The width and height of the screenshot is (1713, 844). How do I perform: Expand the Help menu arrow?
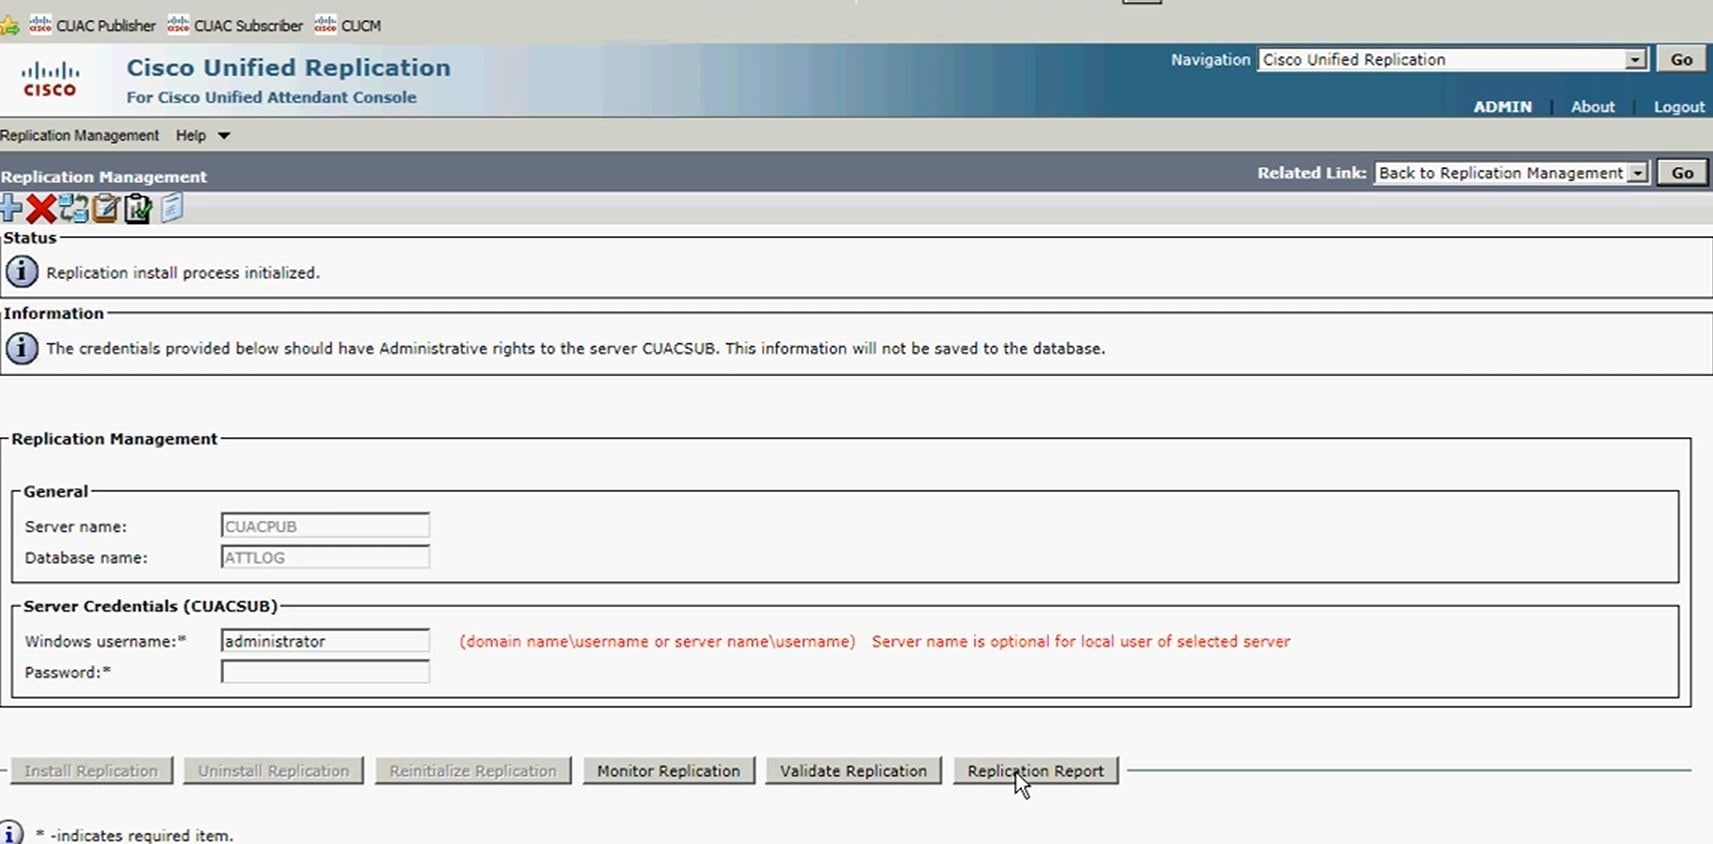pos(224,135)
